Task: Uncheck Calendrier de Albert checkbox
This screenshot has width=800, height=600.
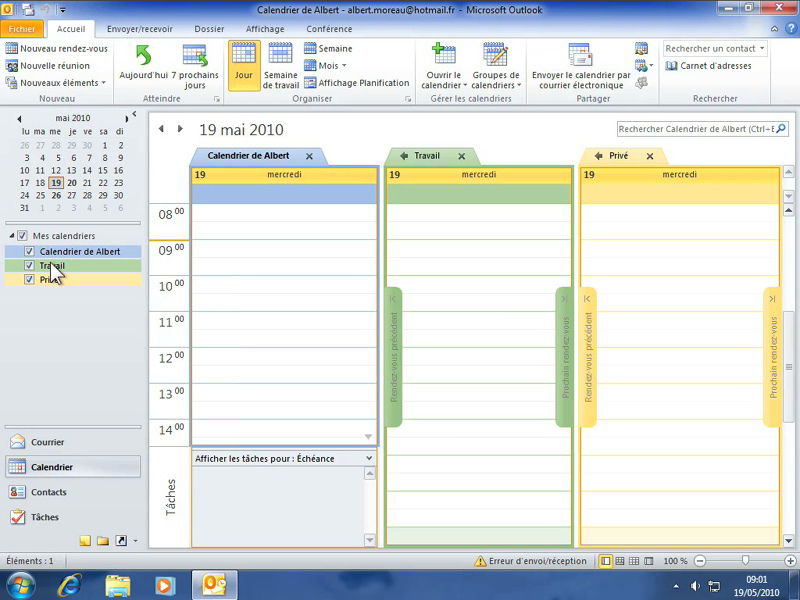Action: (x=29, y=252)
